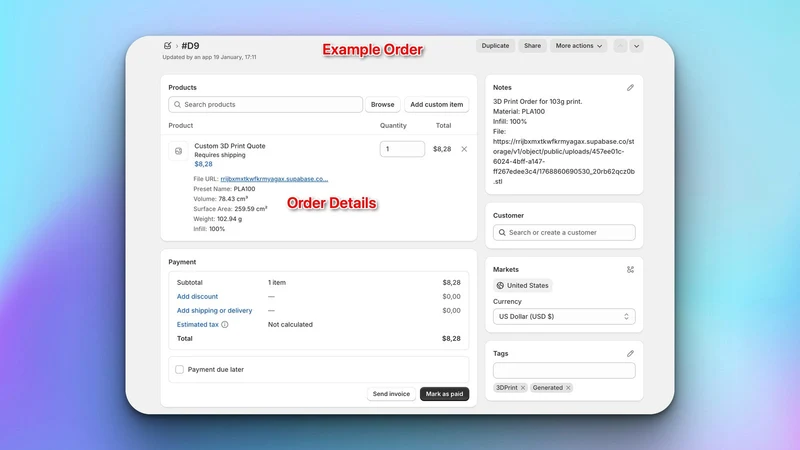
Task: Click the Surface Area 259.59 cm² value
Action: pyautogui.click(x=251, y=209)
